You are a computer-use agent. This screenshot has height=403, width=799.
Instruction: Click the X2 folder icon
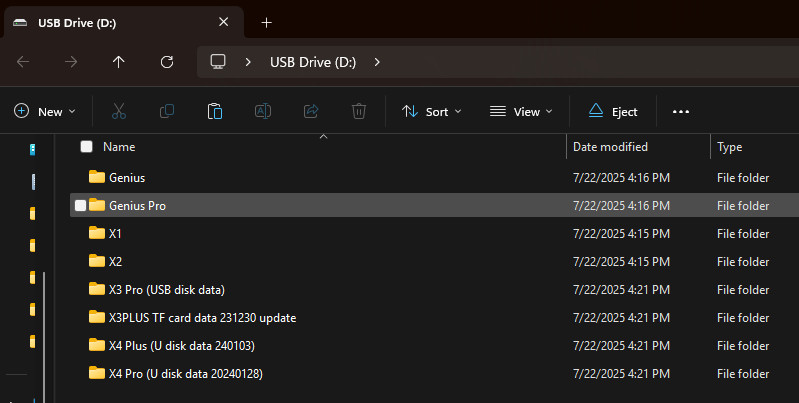[97, 261]
